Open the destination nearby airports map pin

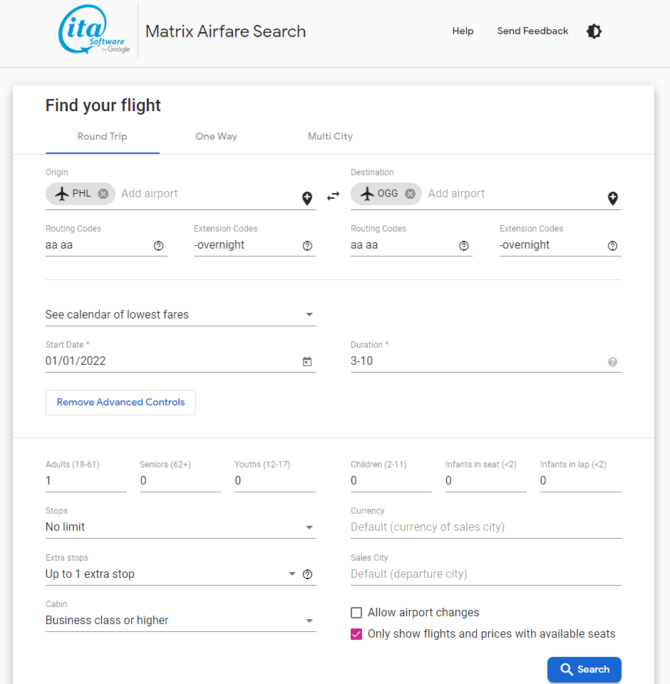tap(612, 198)
